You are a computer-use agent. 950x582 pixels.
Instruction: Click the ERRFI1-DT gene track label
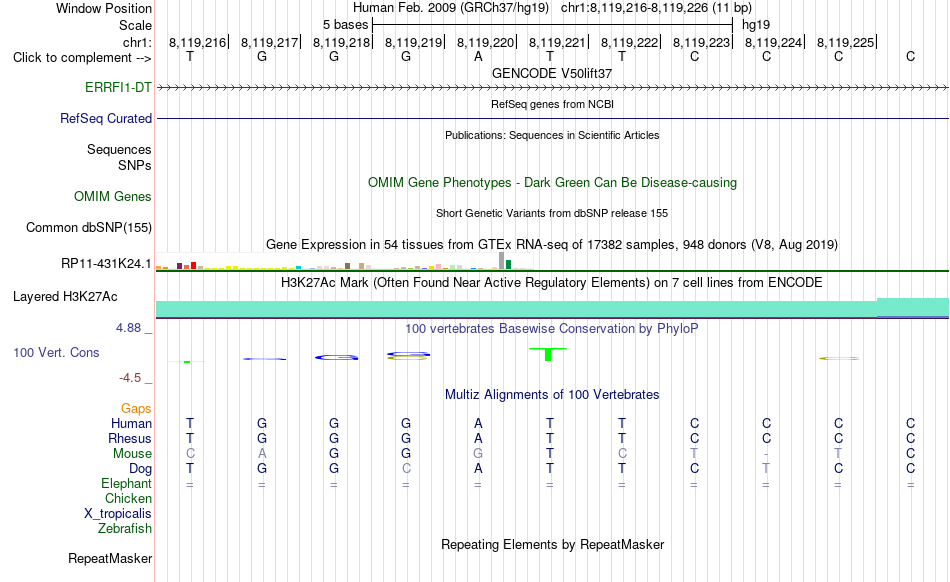(x=118, y=87)
